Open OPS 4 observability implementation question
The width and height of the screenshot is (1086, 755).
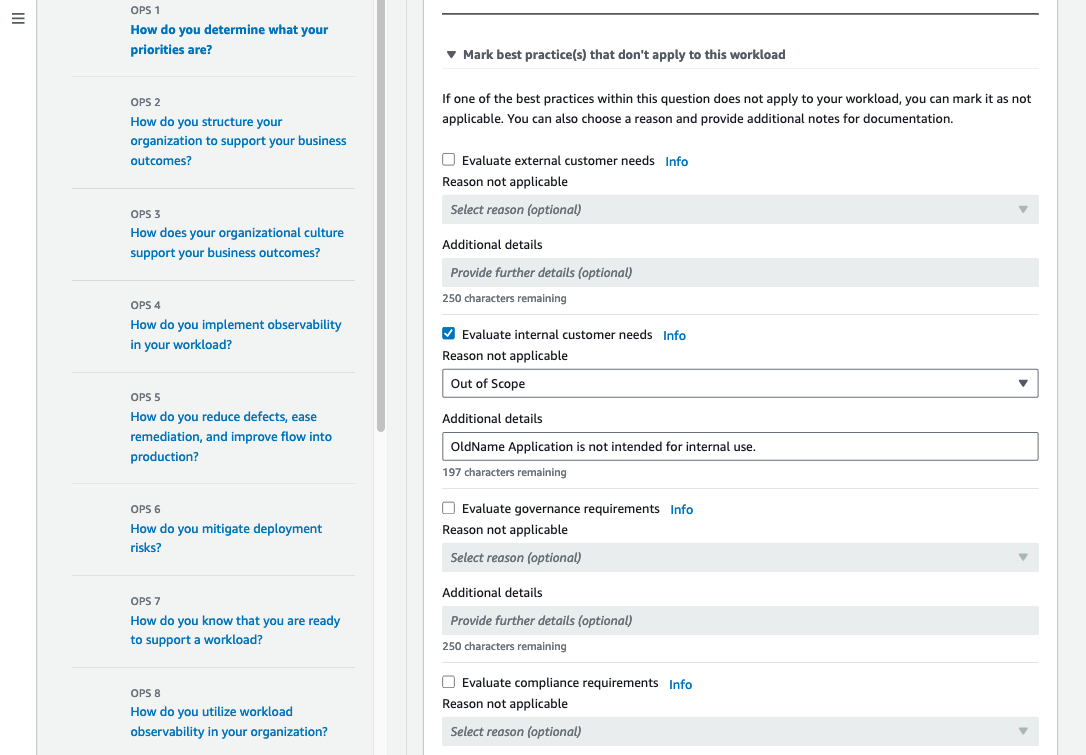click(x=235, y=334)
